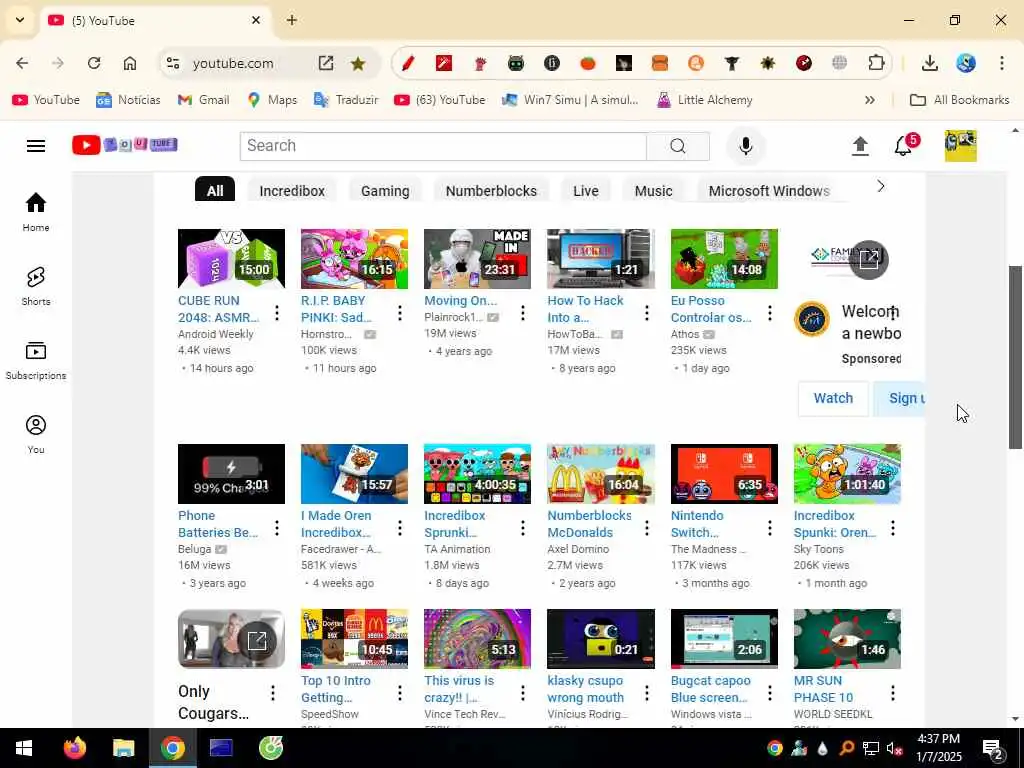Click the Watch button on the ad

(x=833, y=398)
